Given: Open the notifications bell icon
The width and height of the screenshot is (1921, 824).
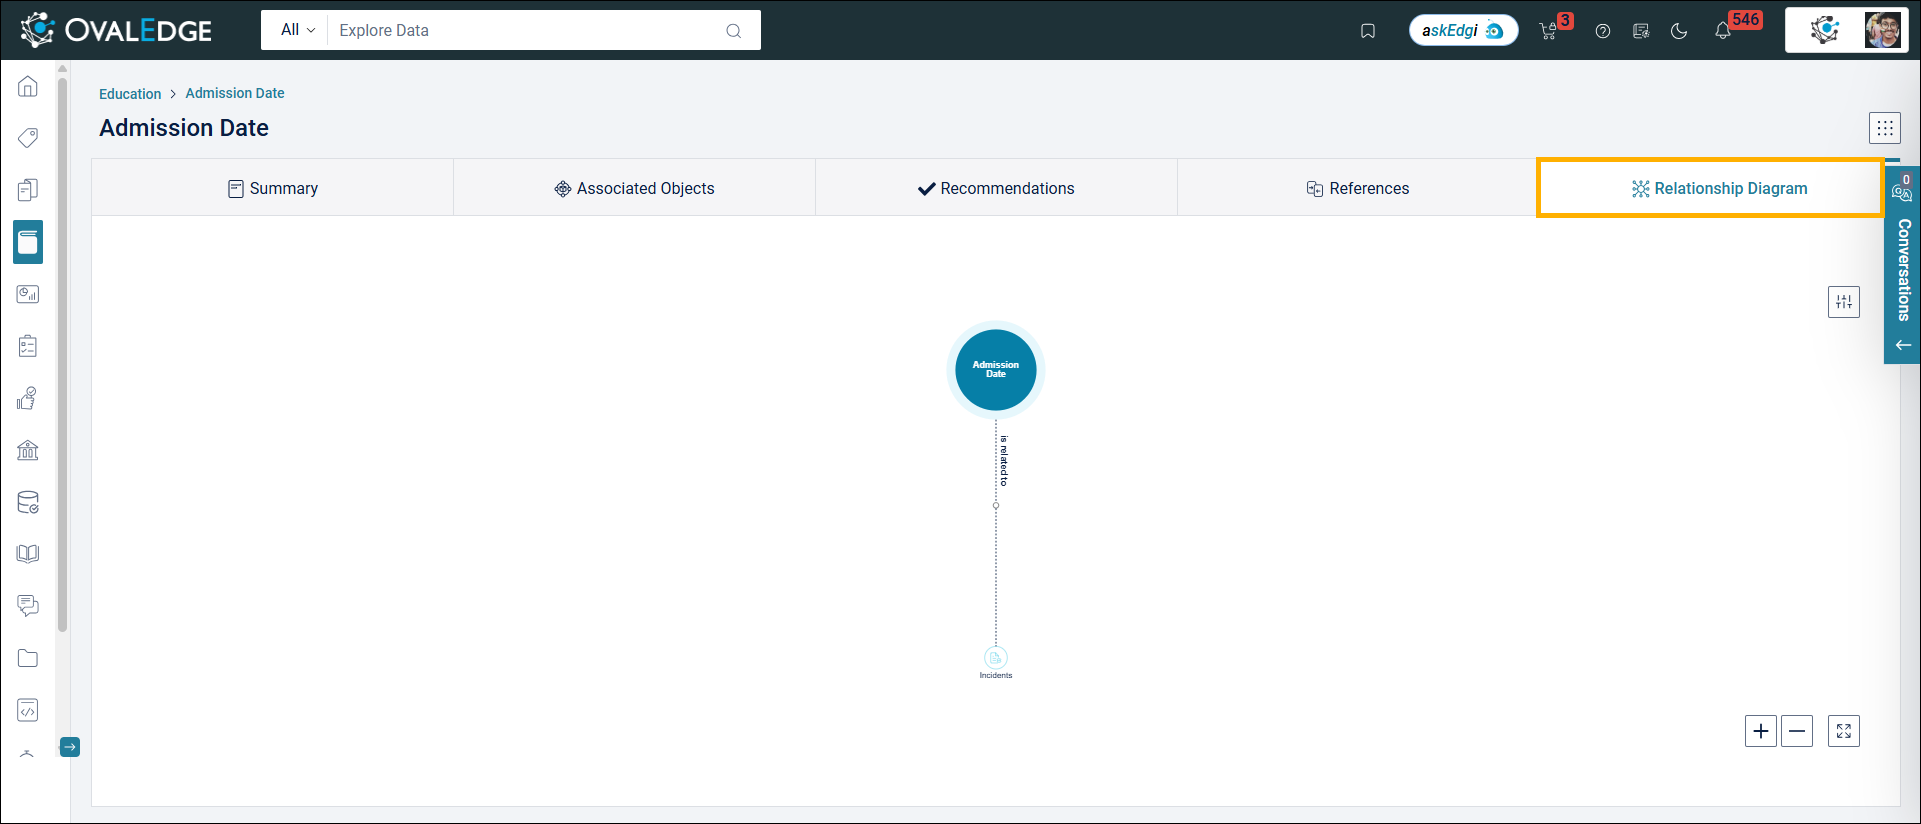Looking at the screenshot, I should pos(1722,31).
